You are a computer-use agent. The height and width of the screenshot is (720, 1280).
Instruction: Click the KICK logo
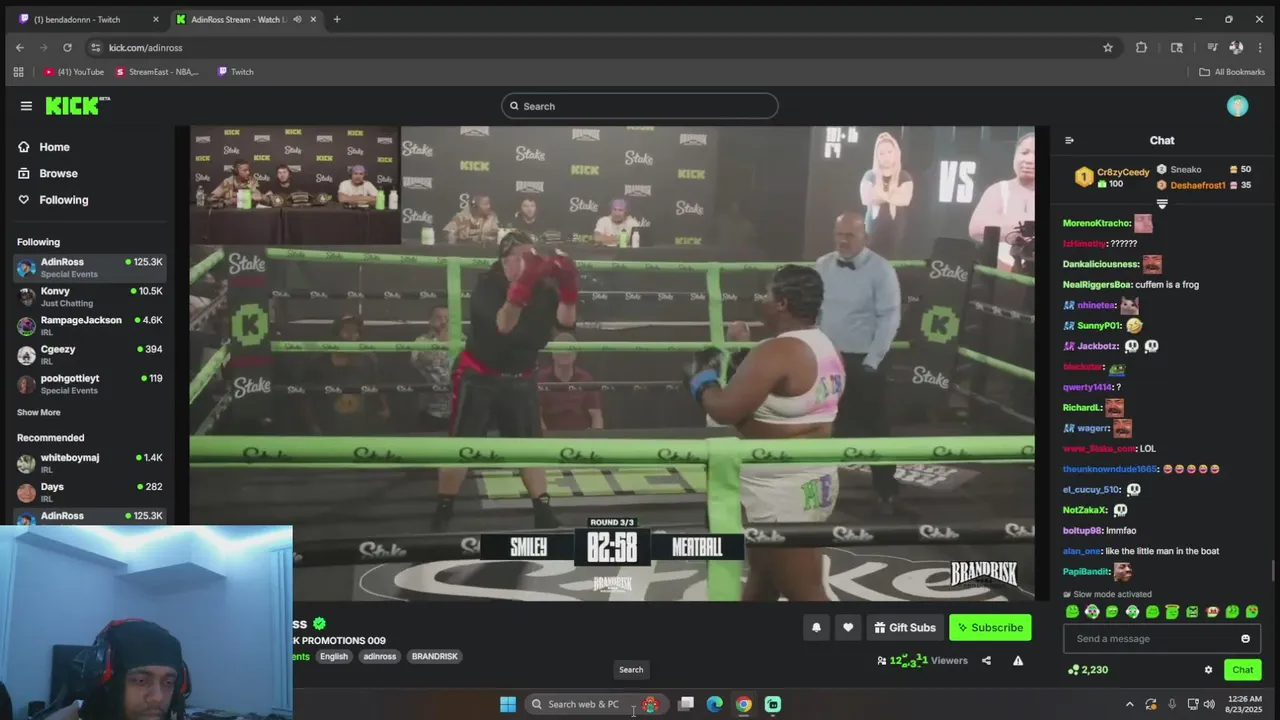click(77, 106)
